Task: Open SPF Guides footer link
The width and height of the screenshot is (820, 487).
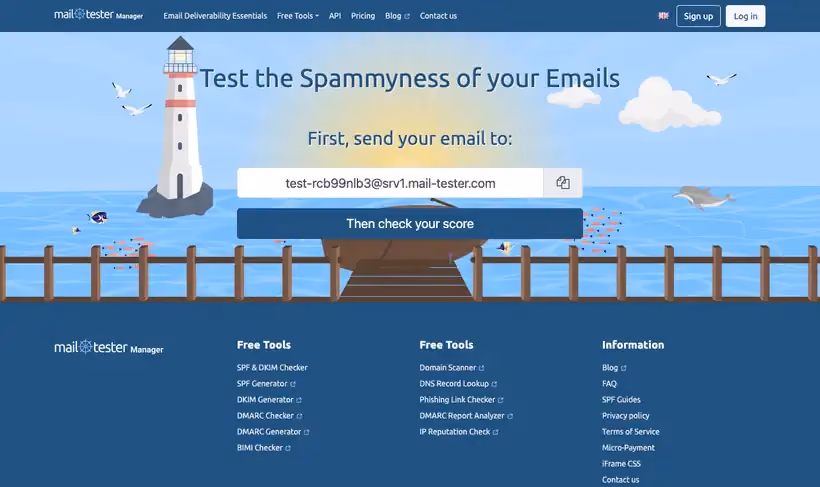Action: tap(621, 400)
